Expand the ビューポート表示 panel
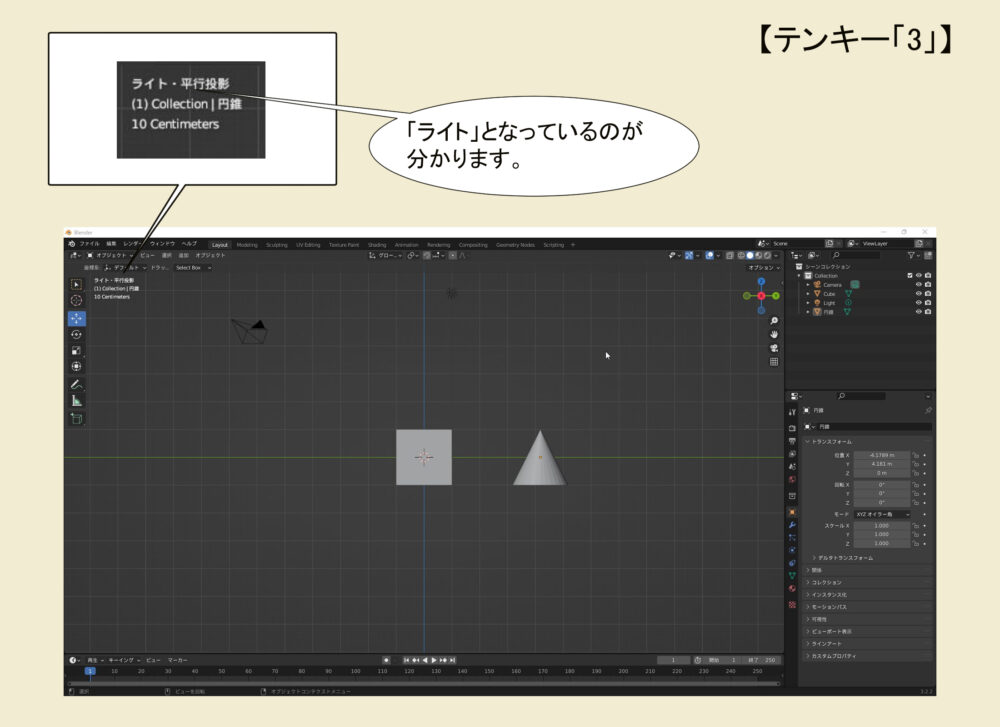1000x727 pixels. (x=831, y=631)
